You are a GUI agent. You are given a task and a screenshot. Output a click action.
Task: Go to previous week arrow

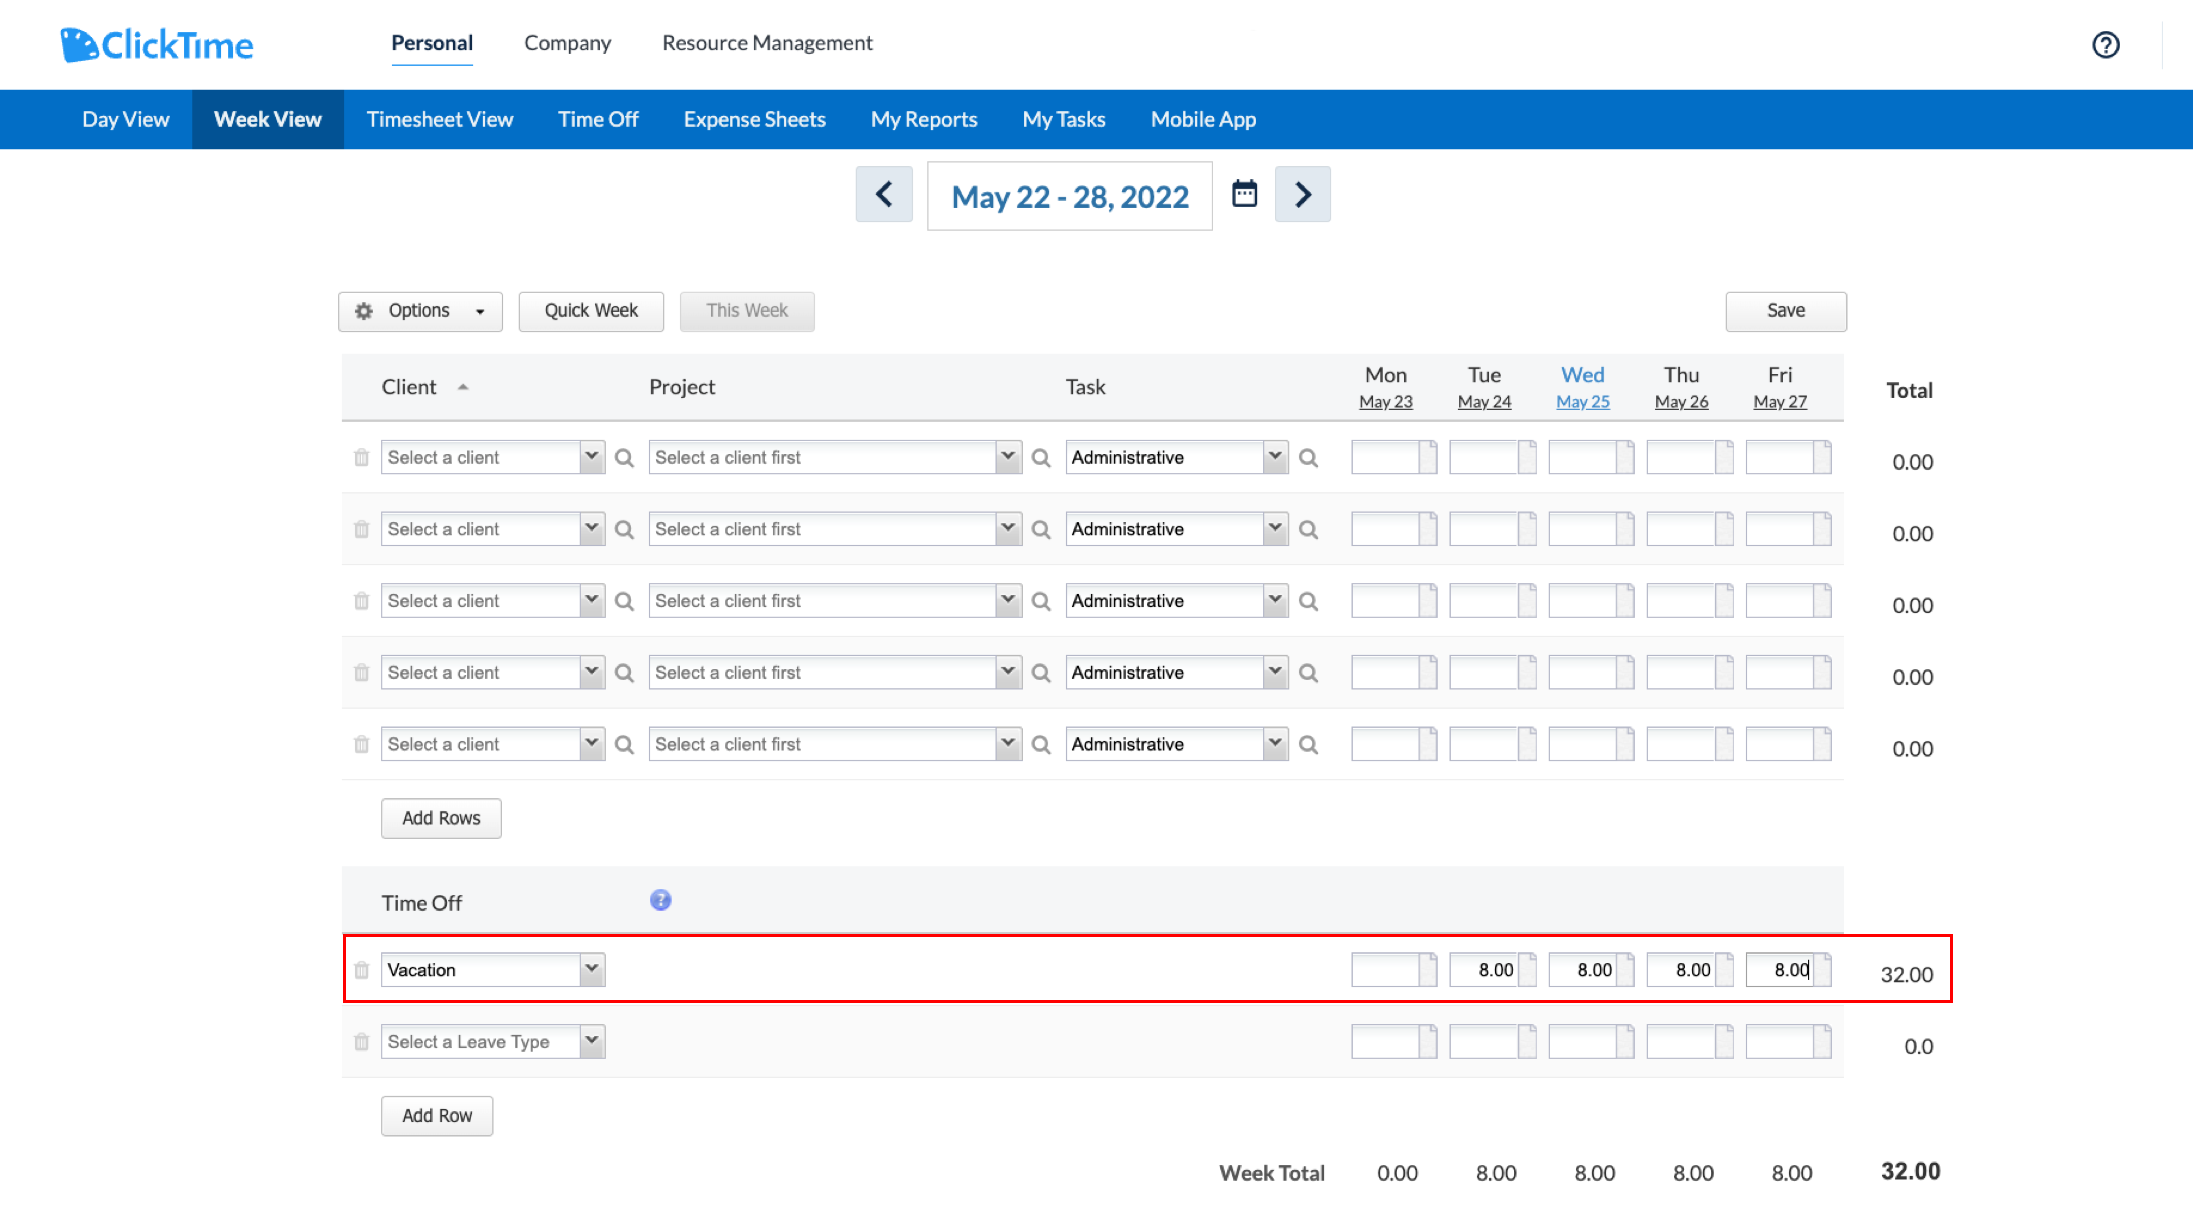point(884,194)
